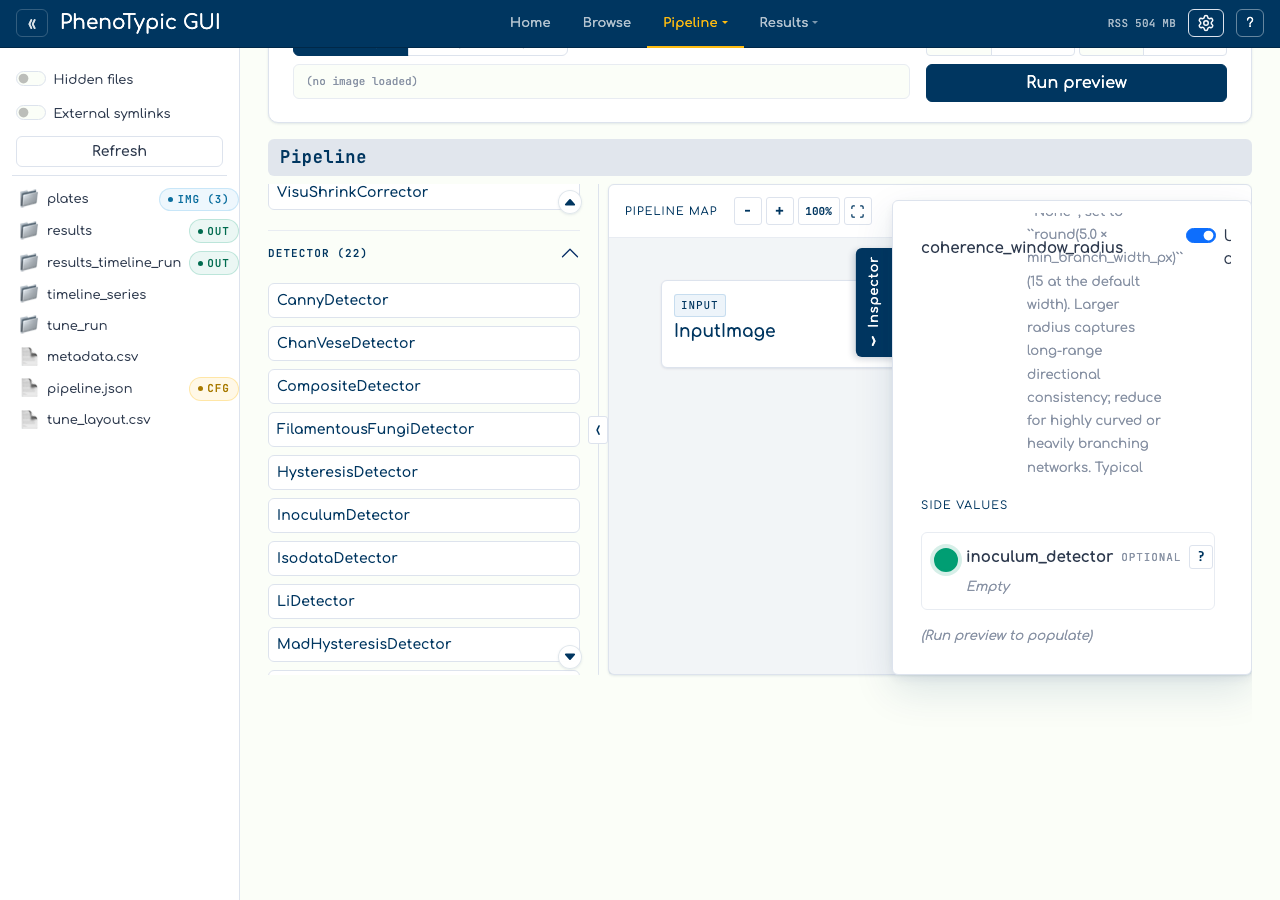
Task: Select CannyDetector from the list
Action: click(x=424, y=300)
